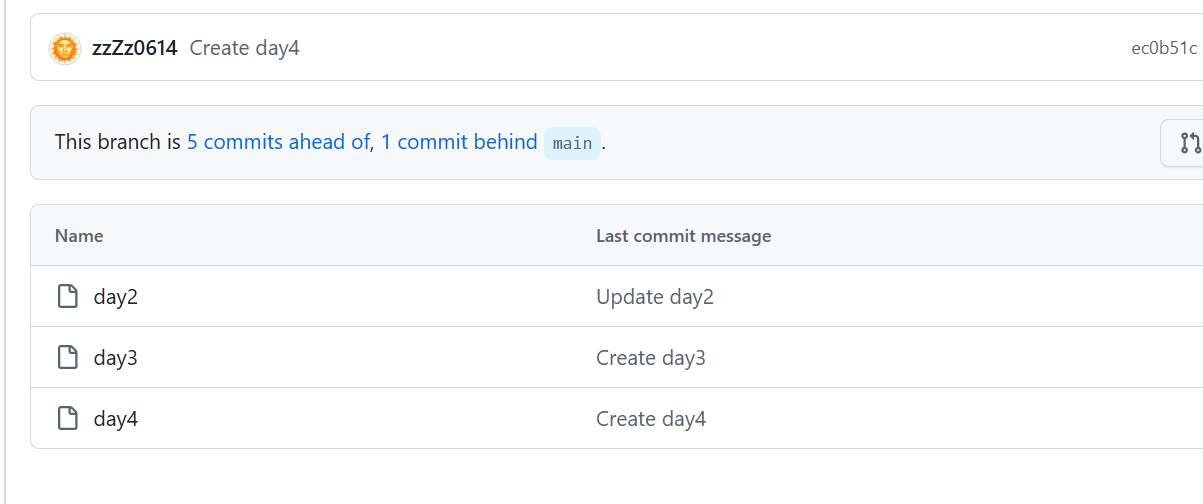This screenshot has height=504, width=1203.
Task: Open commit hash ec0b51c
Action: pyautogui.click(x=1163, y=48)
